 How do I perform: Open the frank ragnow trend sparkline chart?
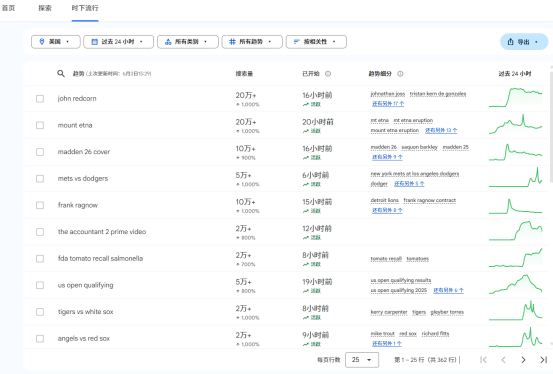pos(515,206)
